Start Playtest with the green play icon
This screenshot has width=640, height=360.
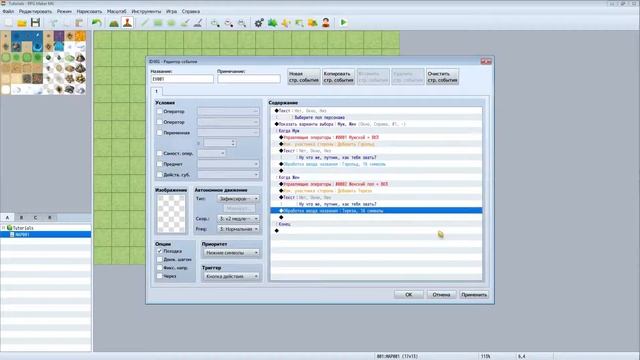pyautogui.click(x=343, y=23)
